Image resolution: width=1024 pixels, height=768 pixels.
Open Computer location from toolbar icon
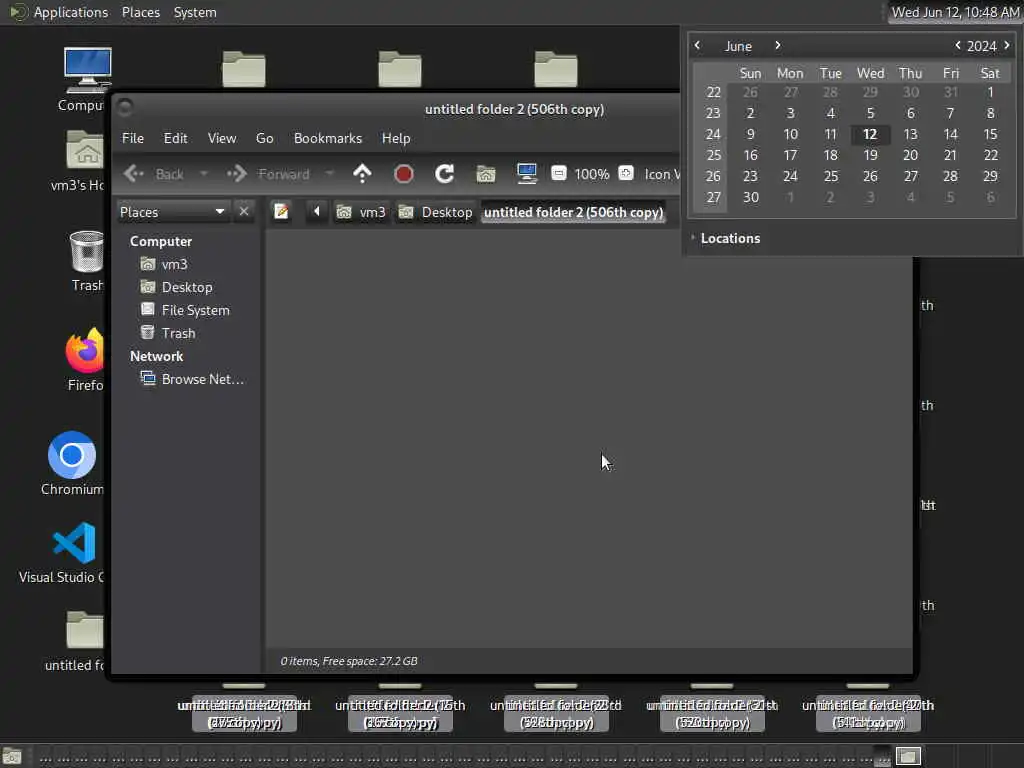click(x=526, y=174)
